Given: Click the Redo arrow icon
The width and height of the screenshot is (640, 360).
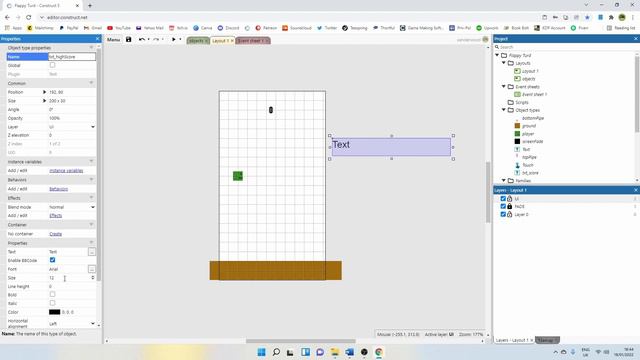Looking at the screenshot, I should [156, 40].
